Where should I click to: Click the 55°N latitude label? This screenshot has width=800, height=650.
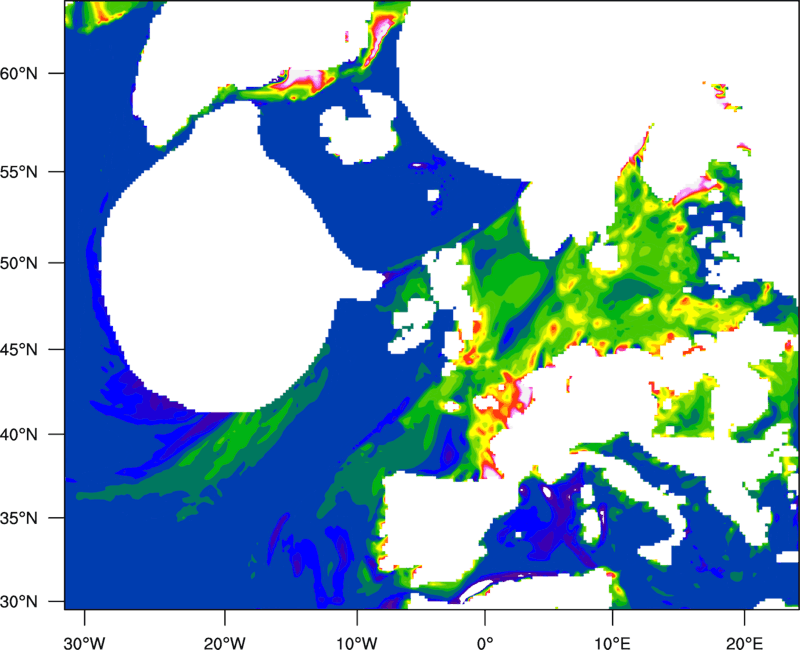[19, 172]
